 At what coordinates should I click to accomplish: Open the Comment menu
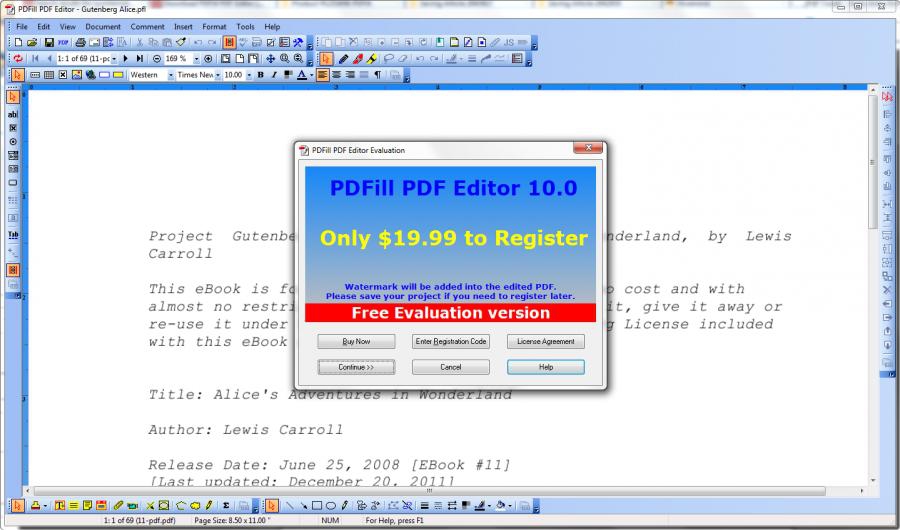coord(148,26)
